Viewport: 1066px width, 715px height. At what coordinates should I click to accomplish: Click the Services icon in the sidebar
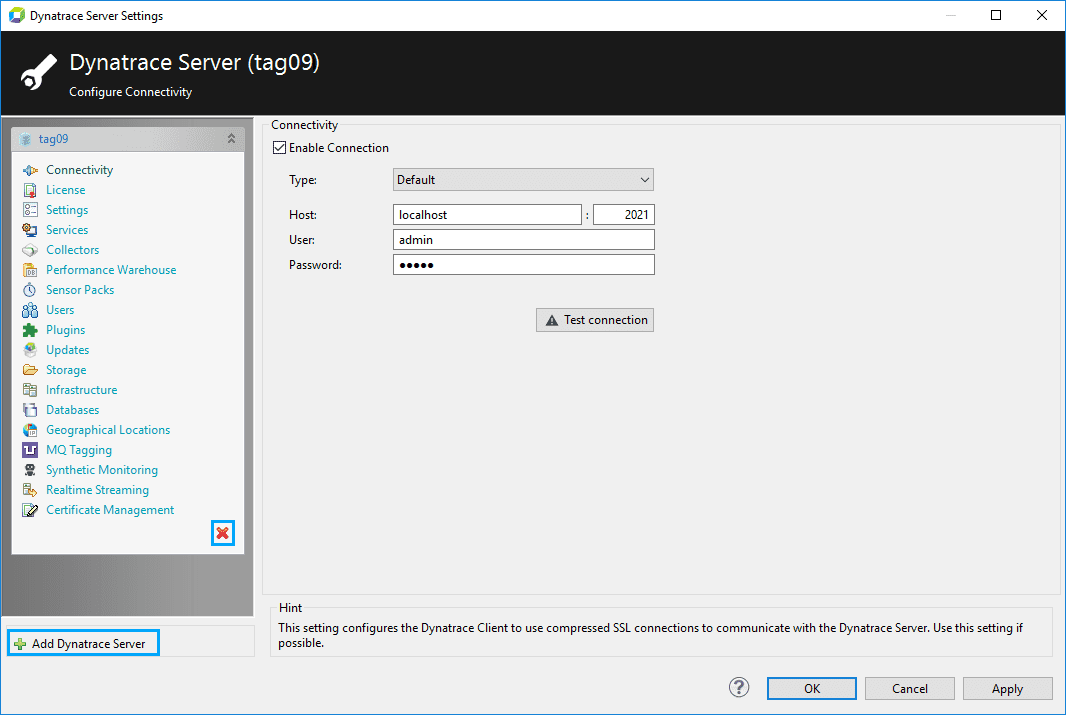pos(30,230)
